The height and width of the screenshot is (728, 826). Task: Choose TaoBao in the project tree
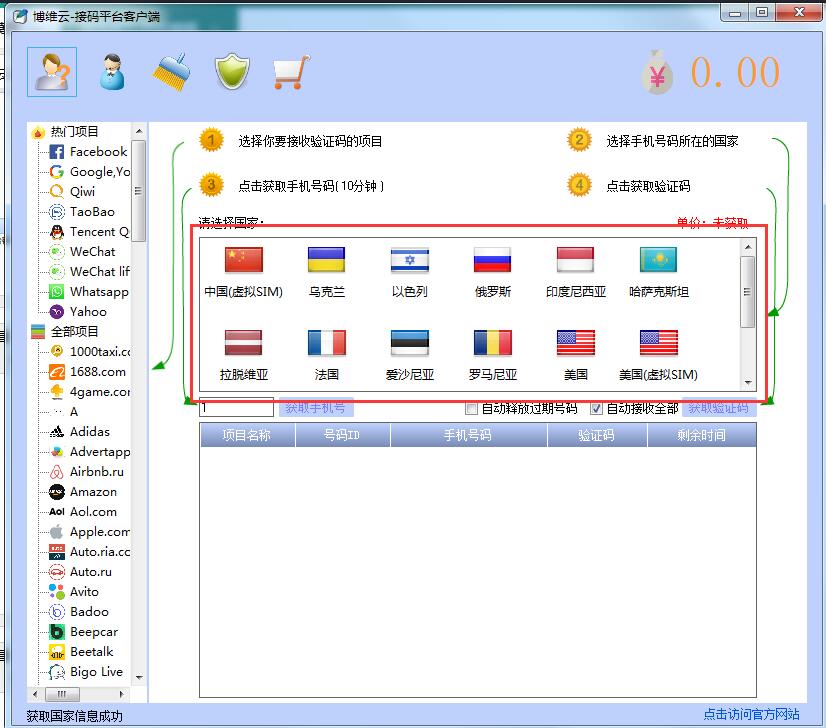[x=82, y=212]
